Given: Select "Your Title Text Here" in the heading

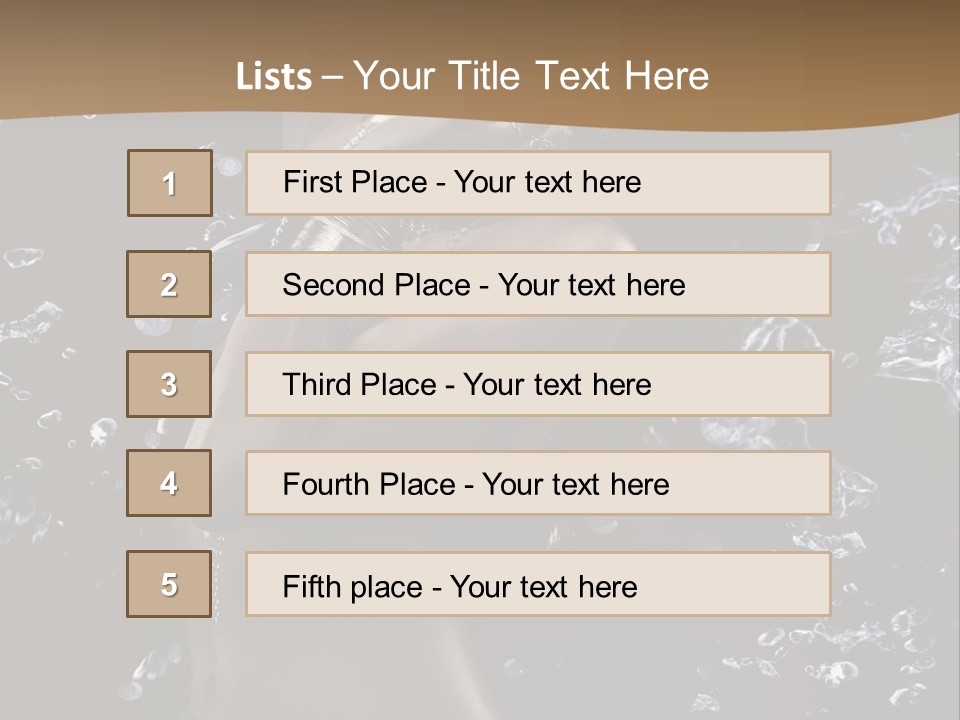Looking at the screenshot, I should [531, 76].
